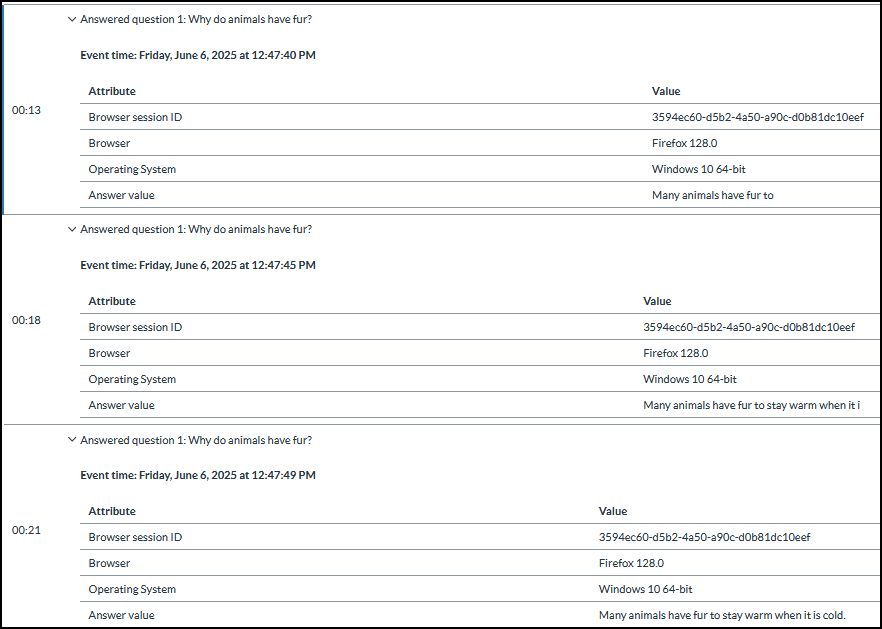Click the session ID value in 00:13 event
Screen dimensions: 882x629
(758, 117)
